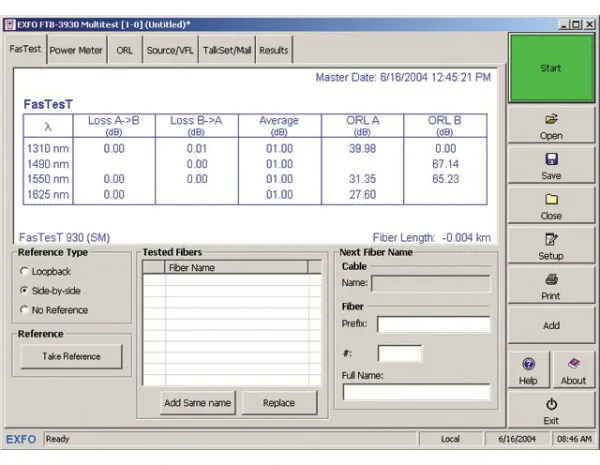Switch to the Power Meter tab

(77, 50)
